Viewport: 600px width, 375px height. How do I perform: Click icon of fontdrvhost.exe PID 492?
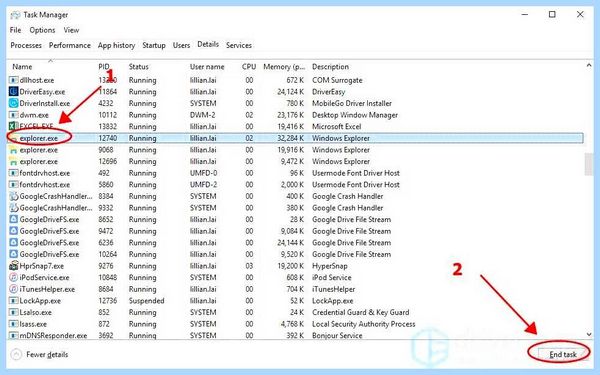pyautogui.click(x=14, y=173)
